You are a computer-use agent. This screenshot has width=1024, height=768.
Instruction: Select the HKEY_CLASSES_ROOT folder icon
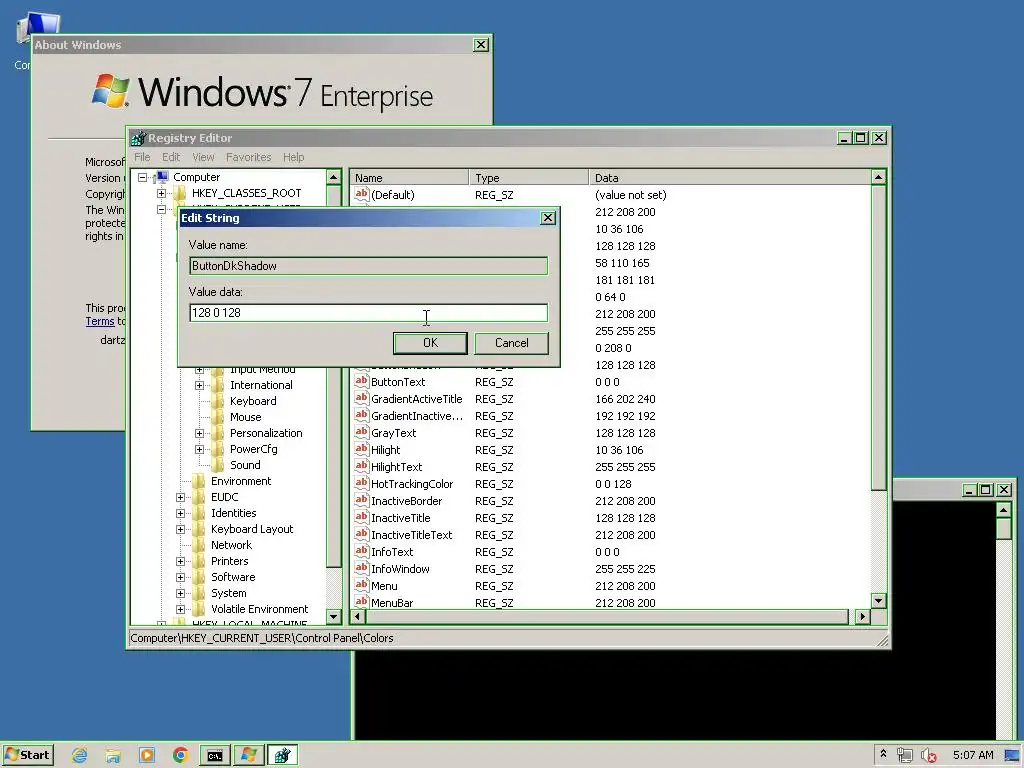click(180, 193)
